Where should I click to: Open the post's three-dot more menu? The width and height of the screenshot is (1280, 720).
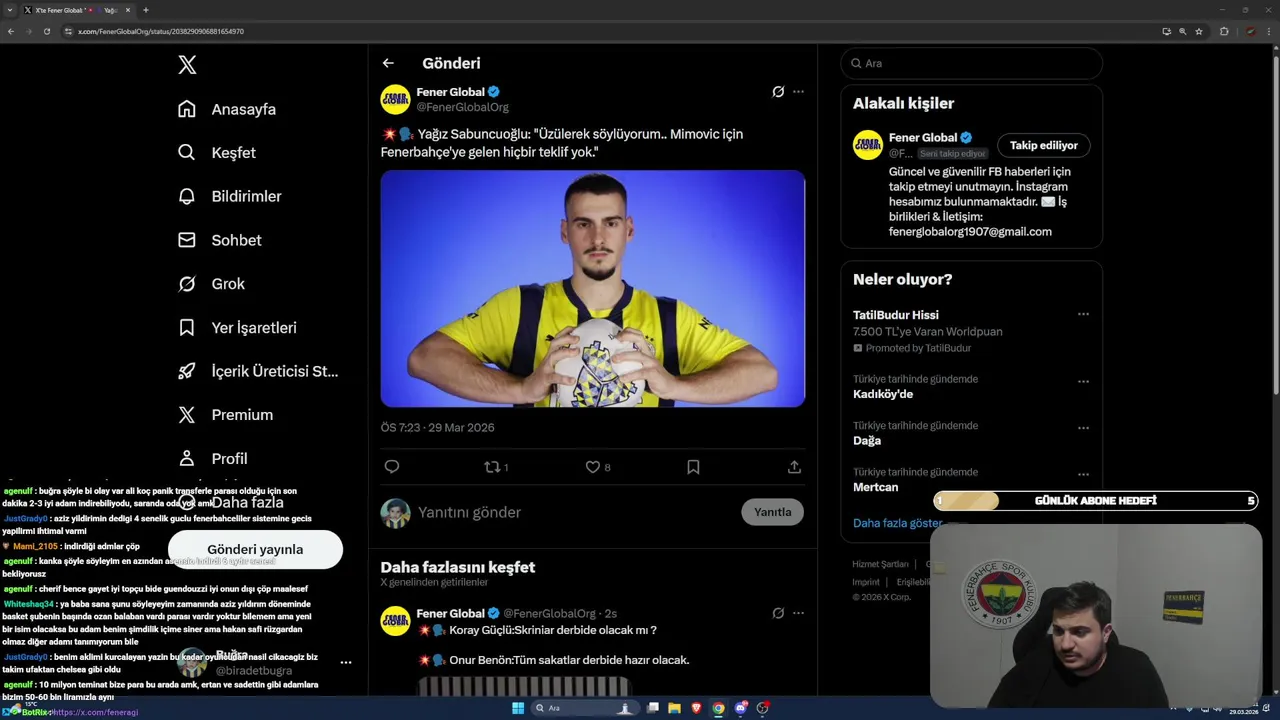coord(798,92)
